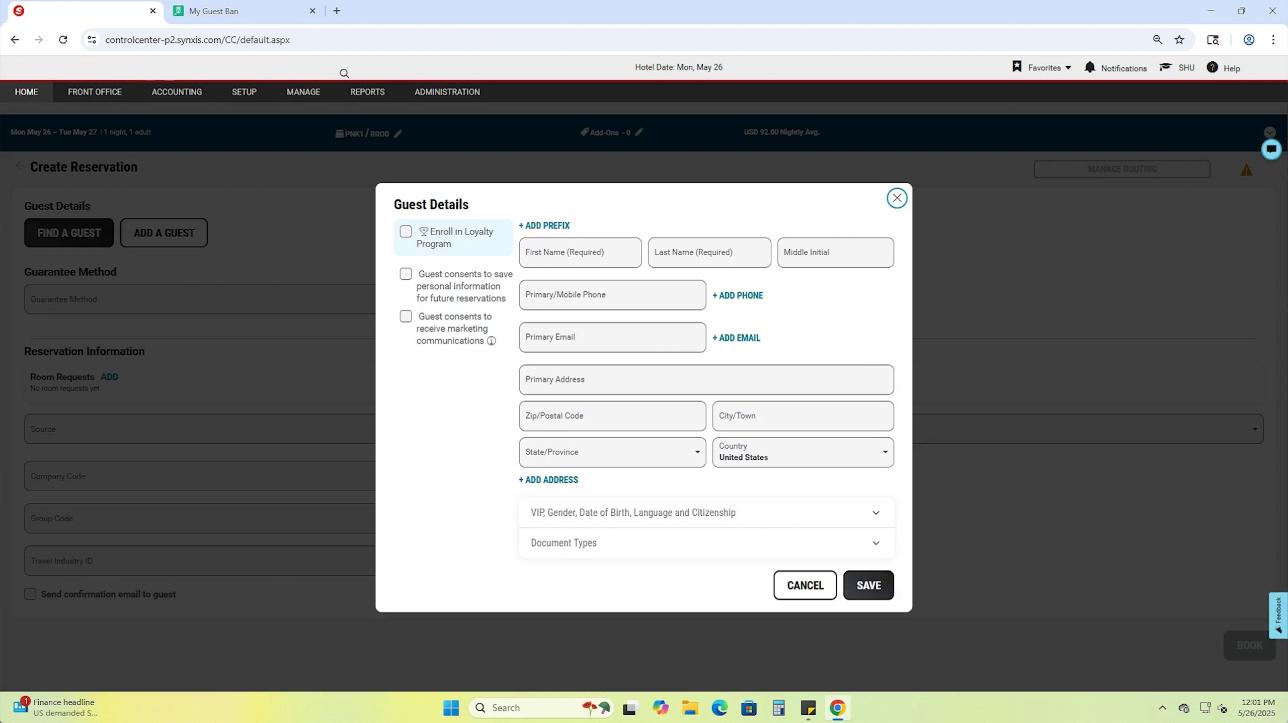Click the First Name required field

[x=580, y=253]
